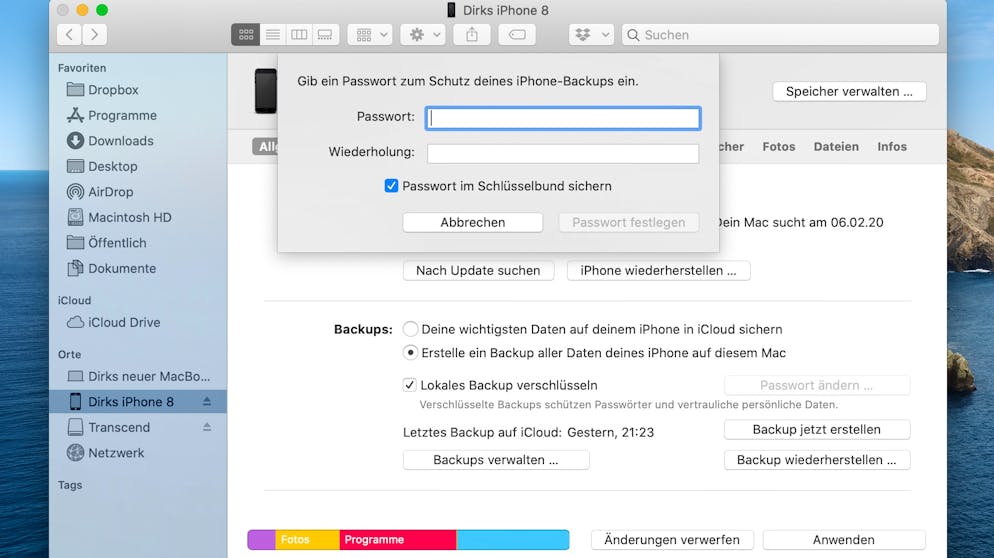
Task: Open the Dropbox toolbar dropdown
Action: 591,34
